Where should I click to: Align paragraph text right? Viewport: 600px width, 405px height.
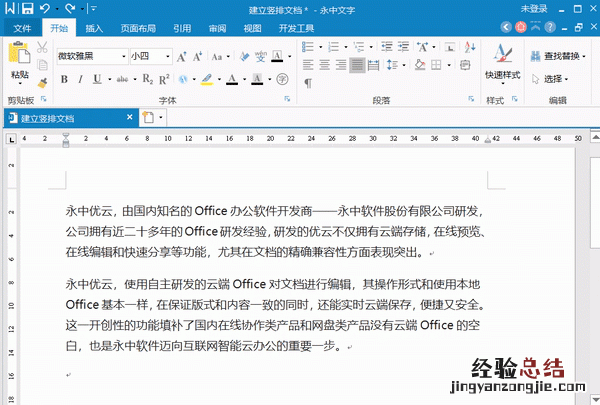pos(341,65)
